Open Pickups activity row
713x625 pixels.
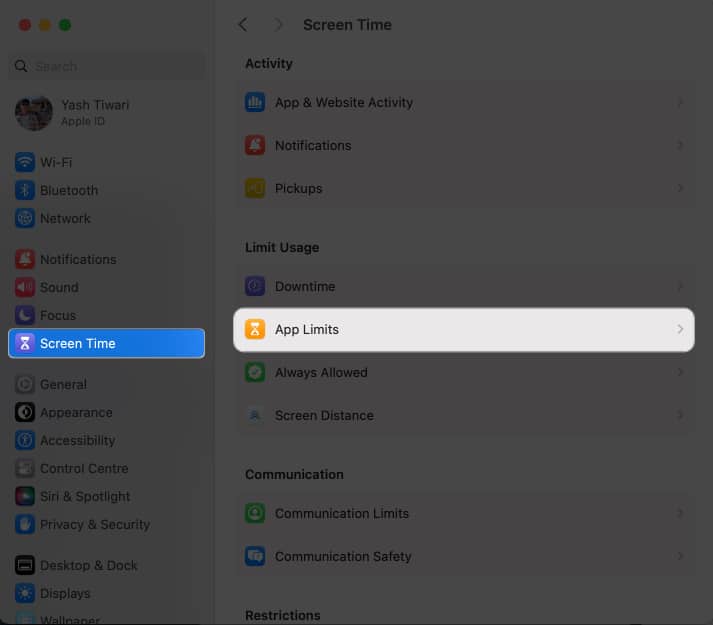[464, 188]
